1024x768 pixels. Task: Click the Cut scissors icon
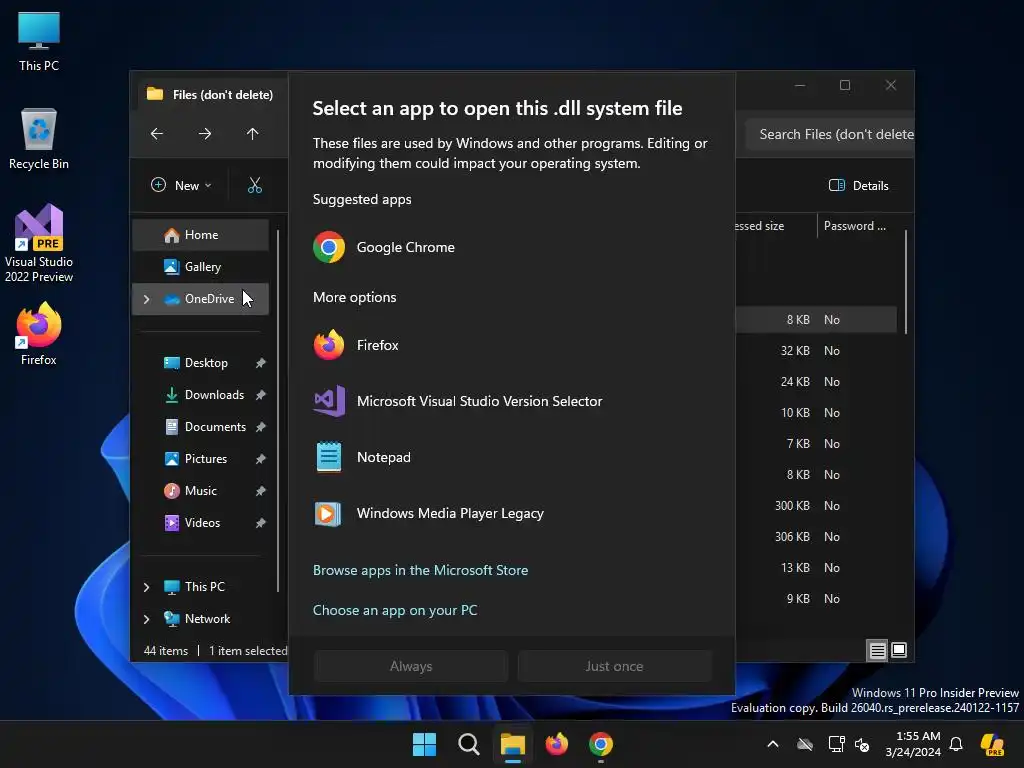(x=255, y=185)
